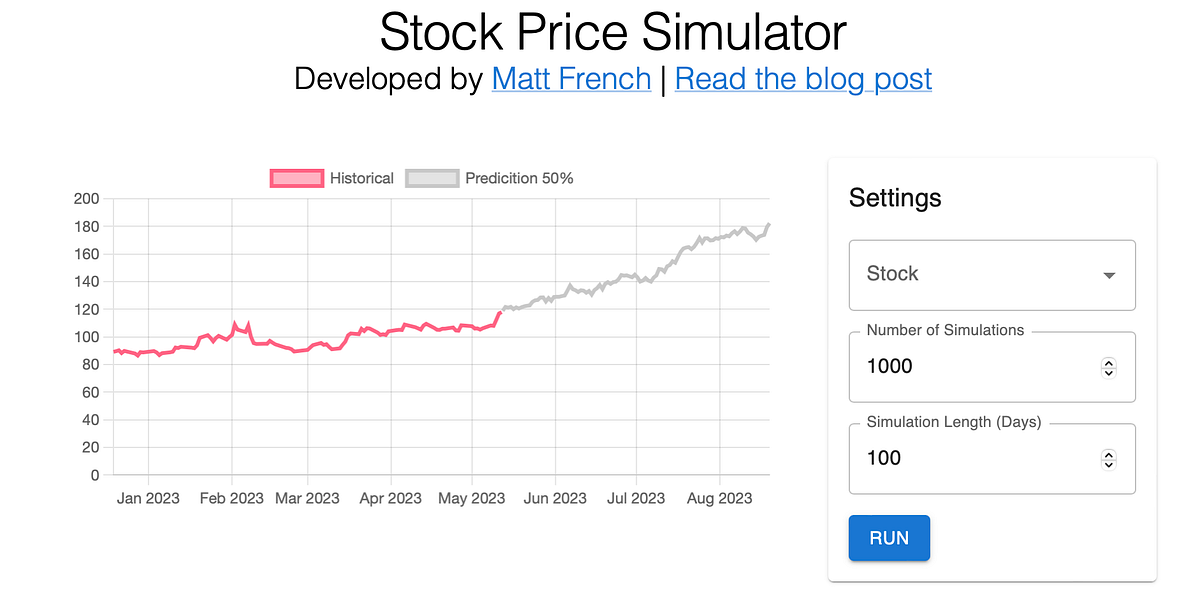The image size is (1200, 613).
Task: Decrement the Simulation Length days
Action: point(1108,464)
